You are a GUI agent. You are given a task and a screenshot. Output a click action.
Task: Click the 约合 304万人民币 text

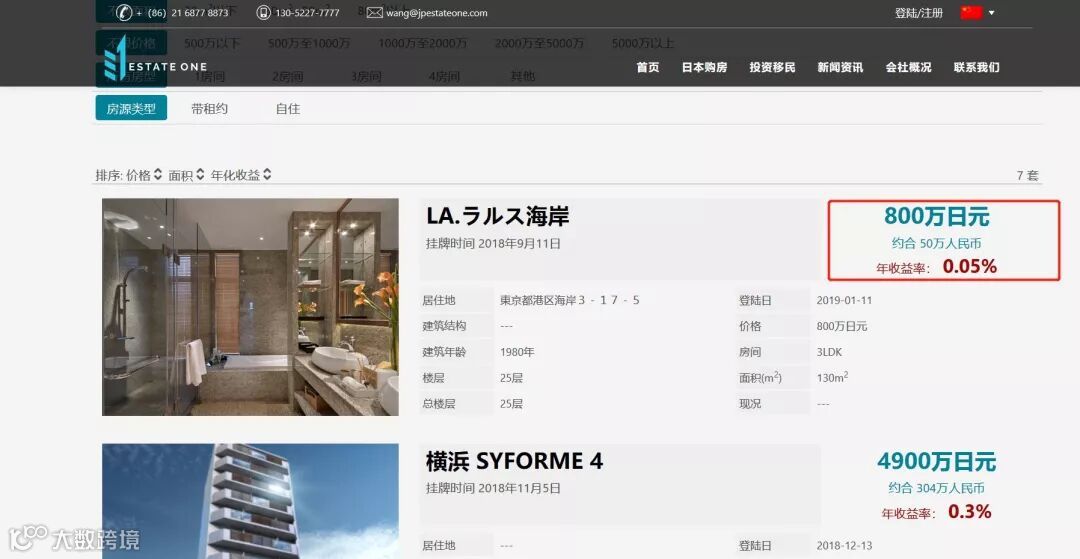pos(937,488)
